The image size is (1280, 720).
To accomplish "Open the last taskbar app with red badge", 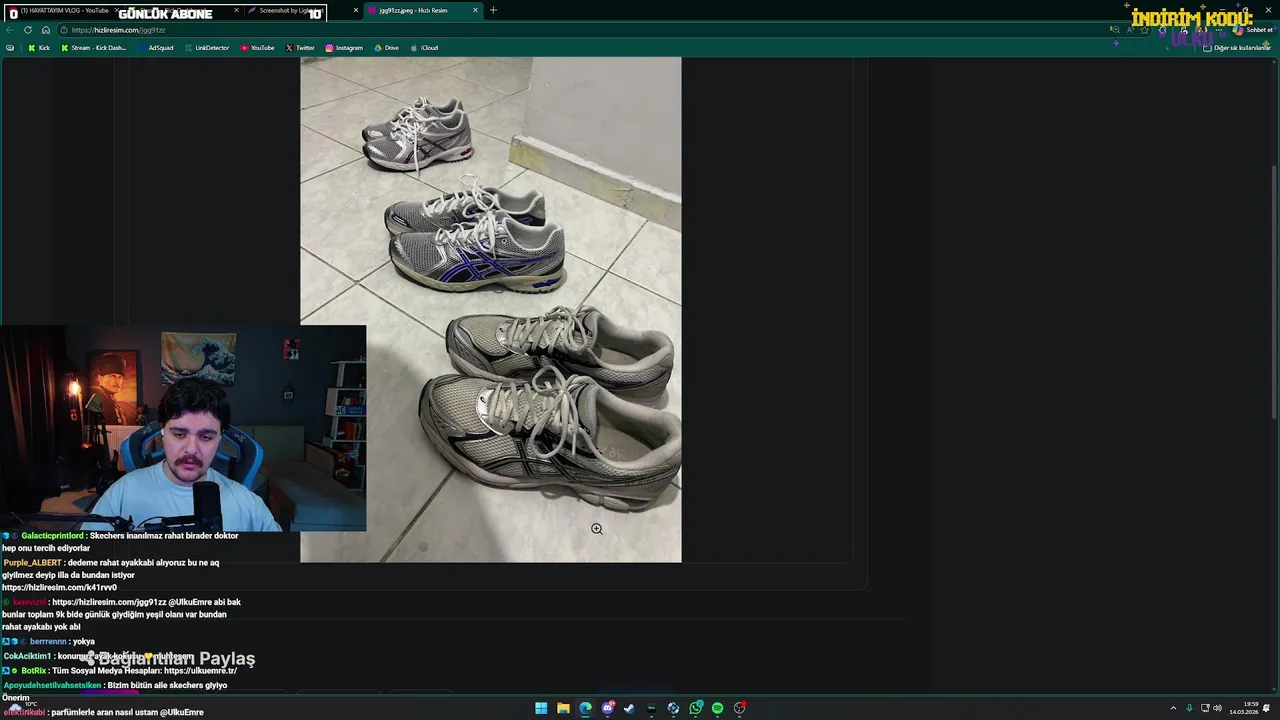I will (739, 708).
